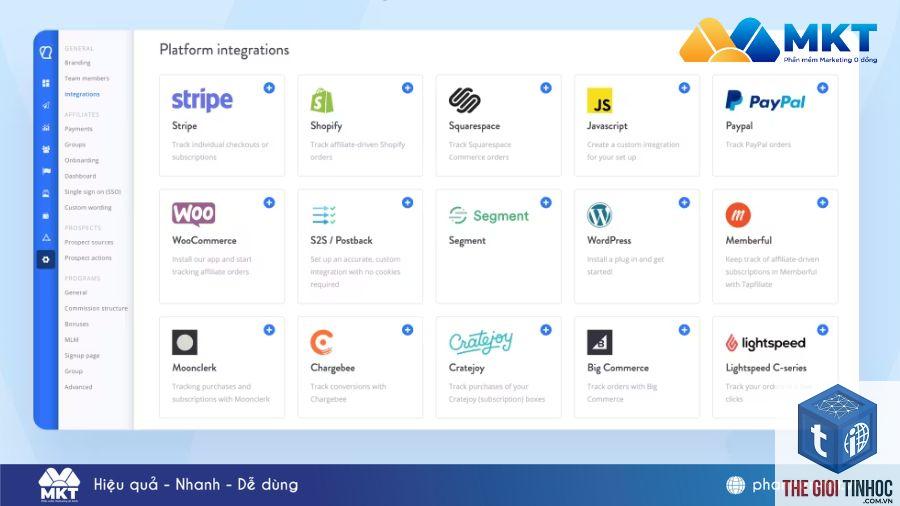
Task: Open Single sign on (SSO) settings
Action: click(x=93, y=192)
